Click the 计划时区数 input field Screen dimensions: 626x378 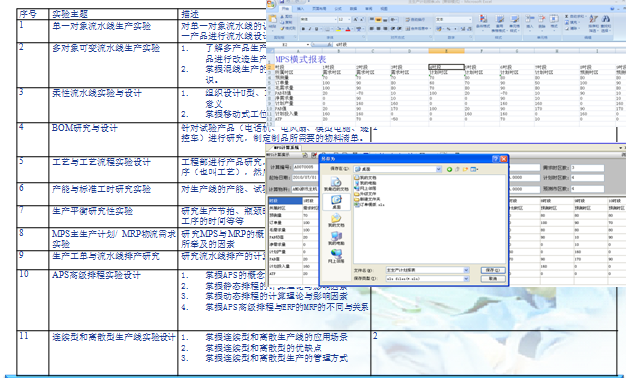(x=587, y=178)
